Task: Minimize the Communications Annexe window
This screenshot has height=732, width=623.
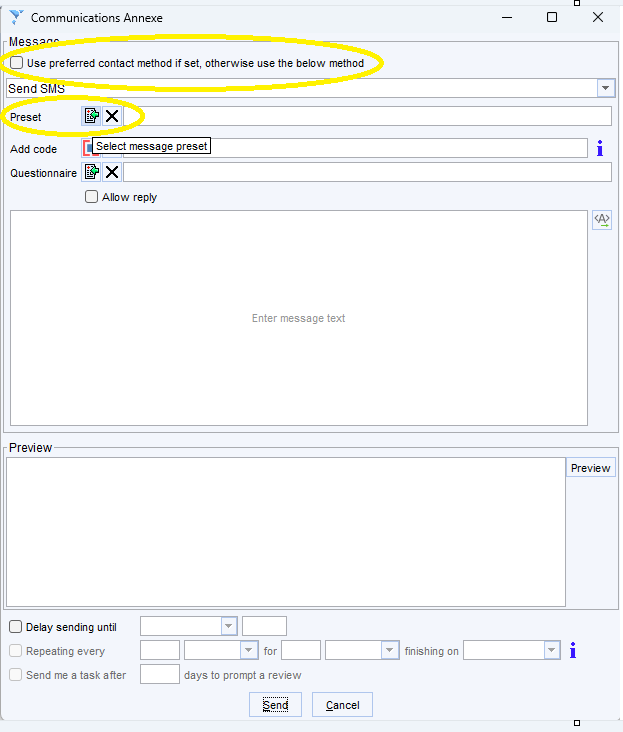Action: click(507, 17)
